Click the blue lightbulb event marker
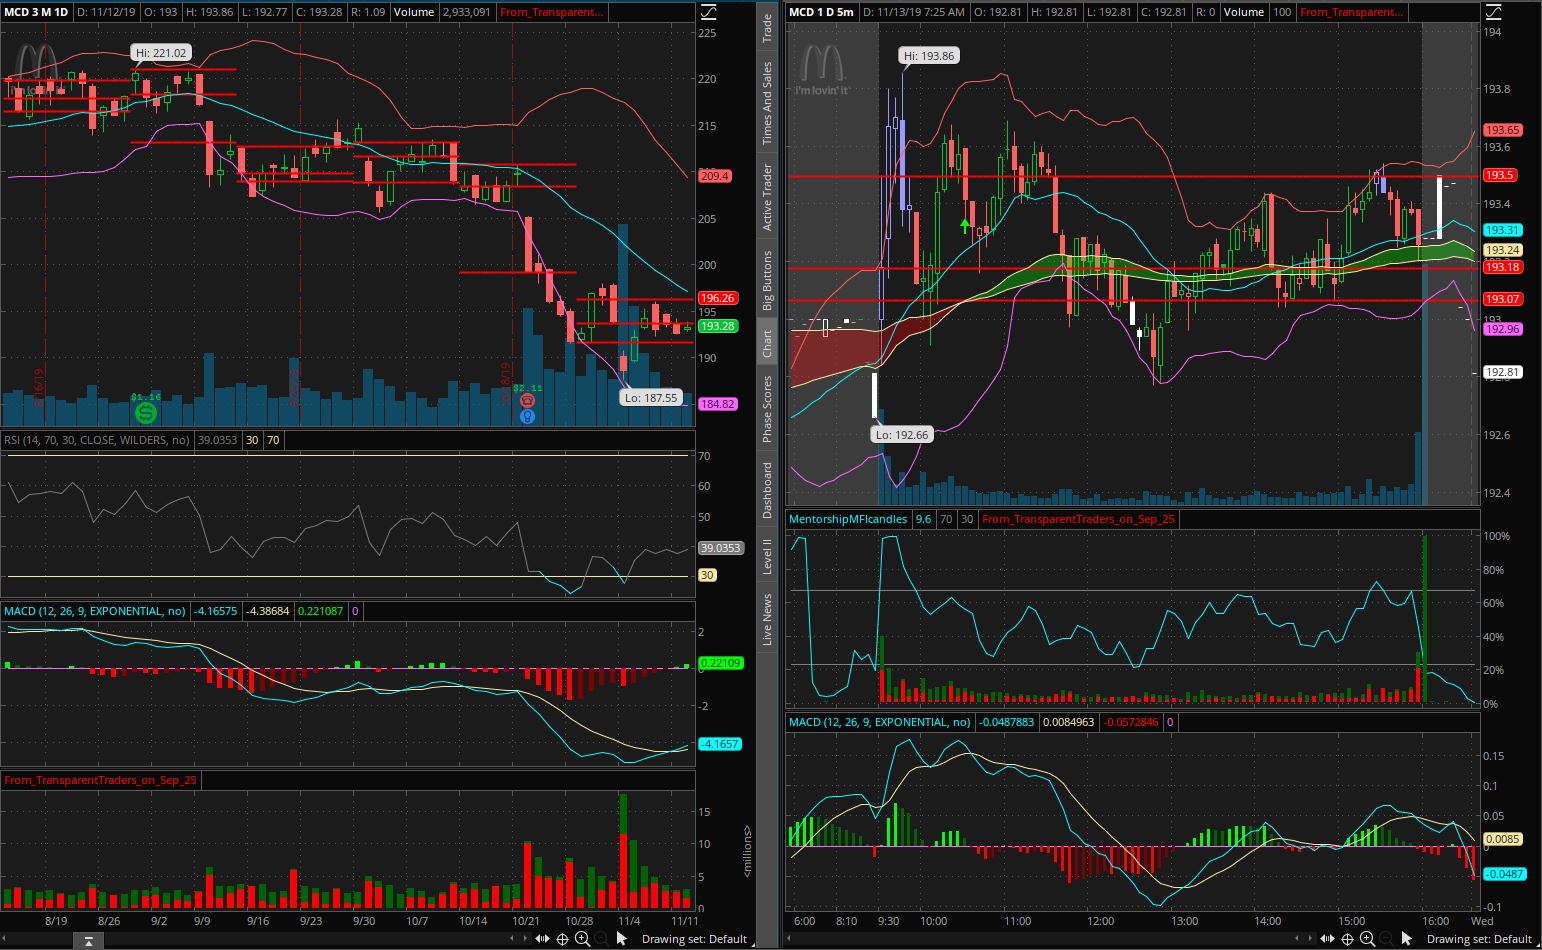This screenshot has width=1542, height=950. (528, 415)
